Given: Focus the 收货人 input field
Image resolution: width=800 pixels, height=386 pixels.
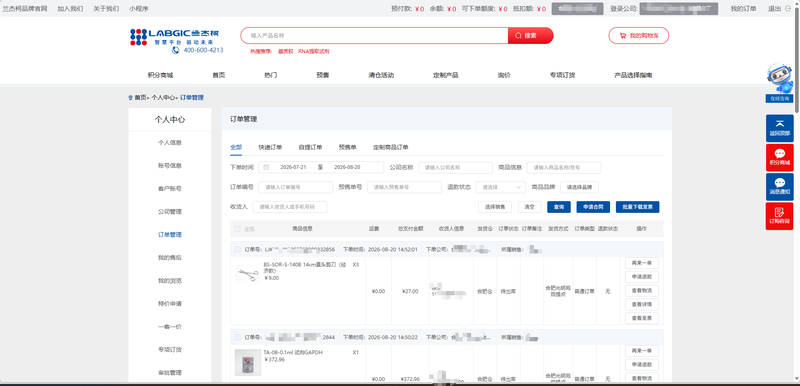Looking at the screenshot, I should click(290, 207).
